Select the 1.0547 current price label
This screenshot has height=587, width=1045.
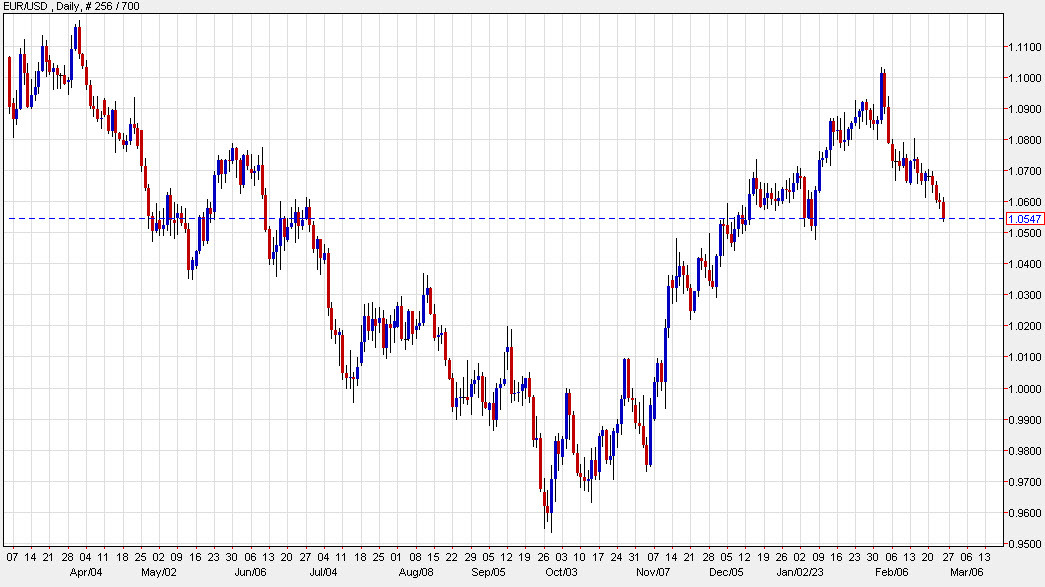tap(1025, 219)
